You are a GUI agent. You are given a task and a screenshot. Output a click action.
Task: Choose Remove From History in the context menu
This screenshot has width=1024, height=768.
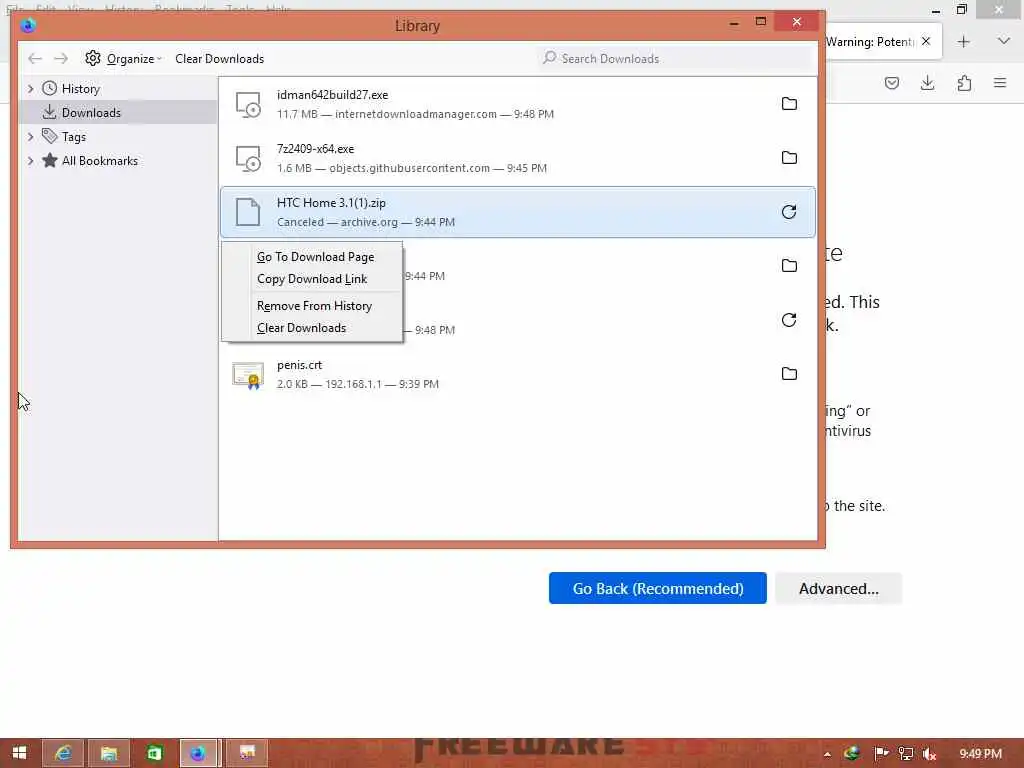click(314, 306)
